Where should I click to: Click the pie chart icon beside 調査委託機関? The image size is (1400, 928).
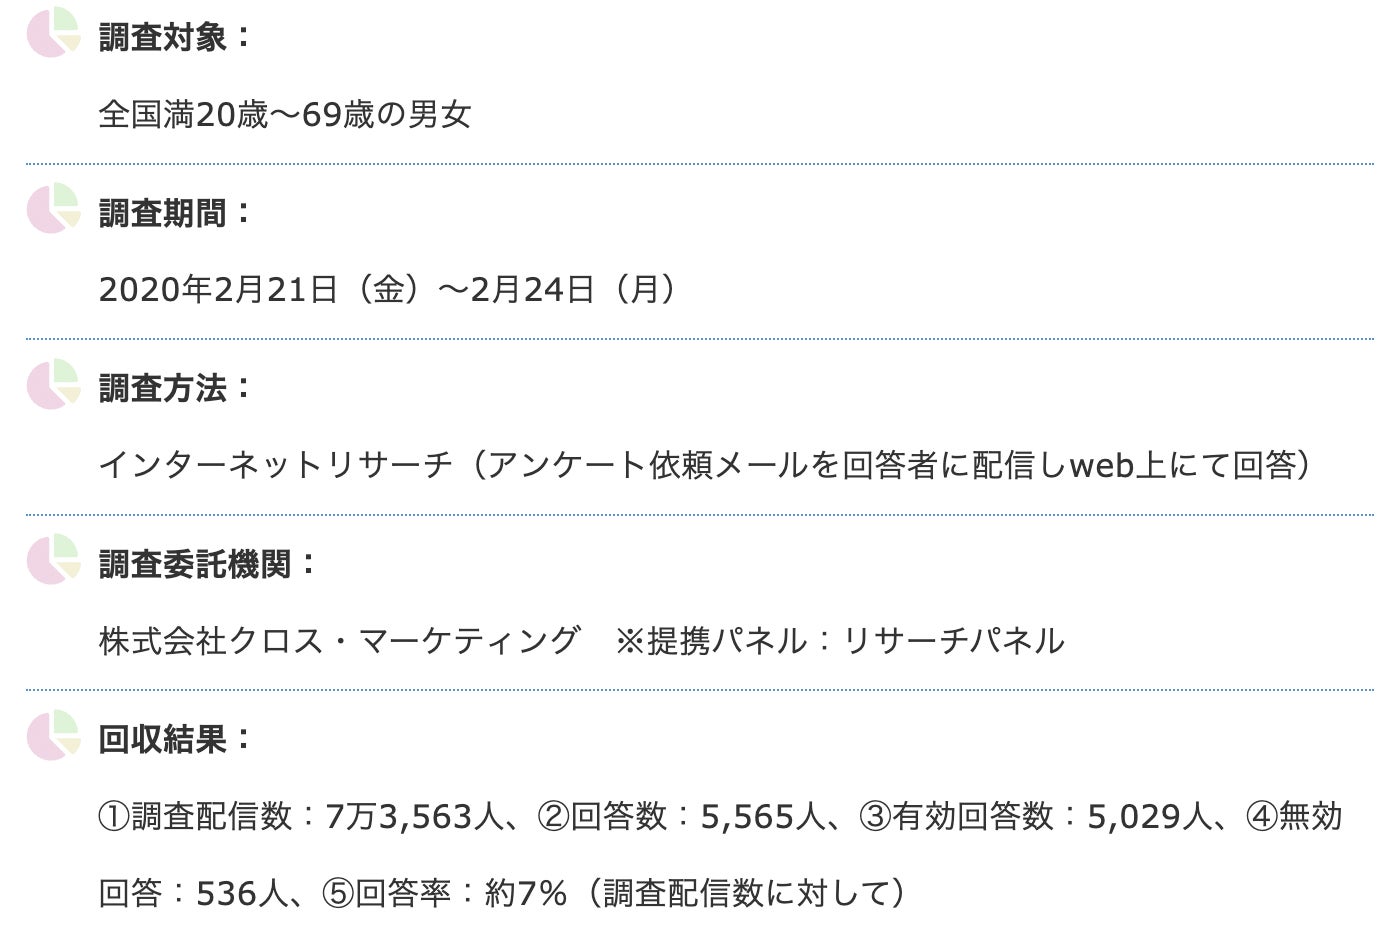click(x=53, y=559)
